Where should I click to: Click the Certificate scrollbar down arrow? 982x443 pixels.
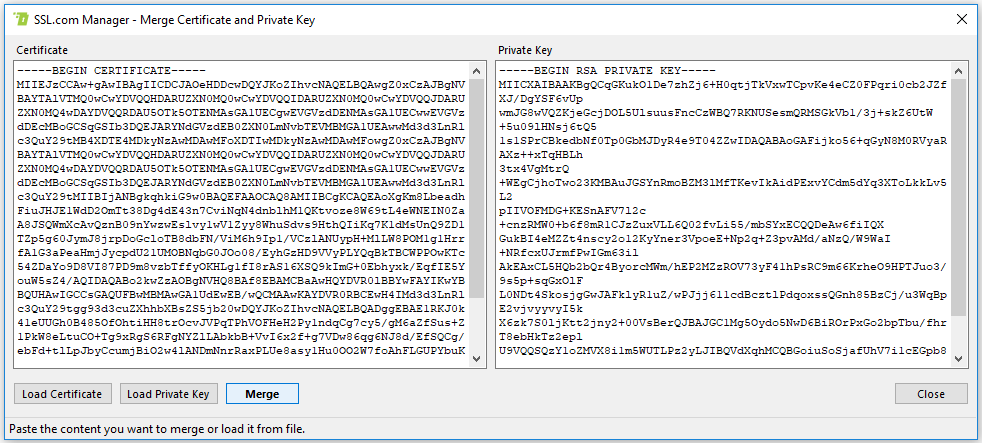(x=477, y=361)
